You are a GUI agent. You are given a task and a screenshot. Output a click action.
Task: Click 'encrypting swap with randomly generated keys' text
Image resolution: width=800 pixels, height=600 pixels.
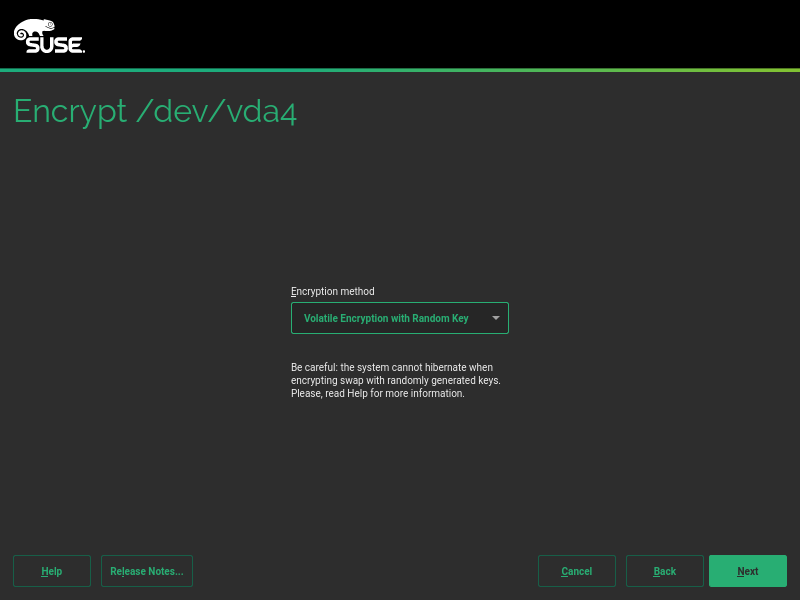point(395,380)
